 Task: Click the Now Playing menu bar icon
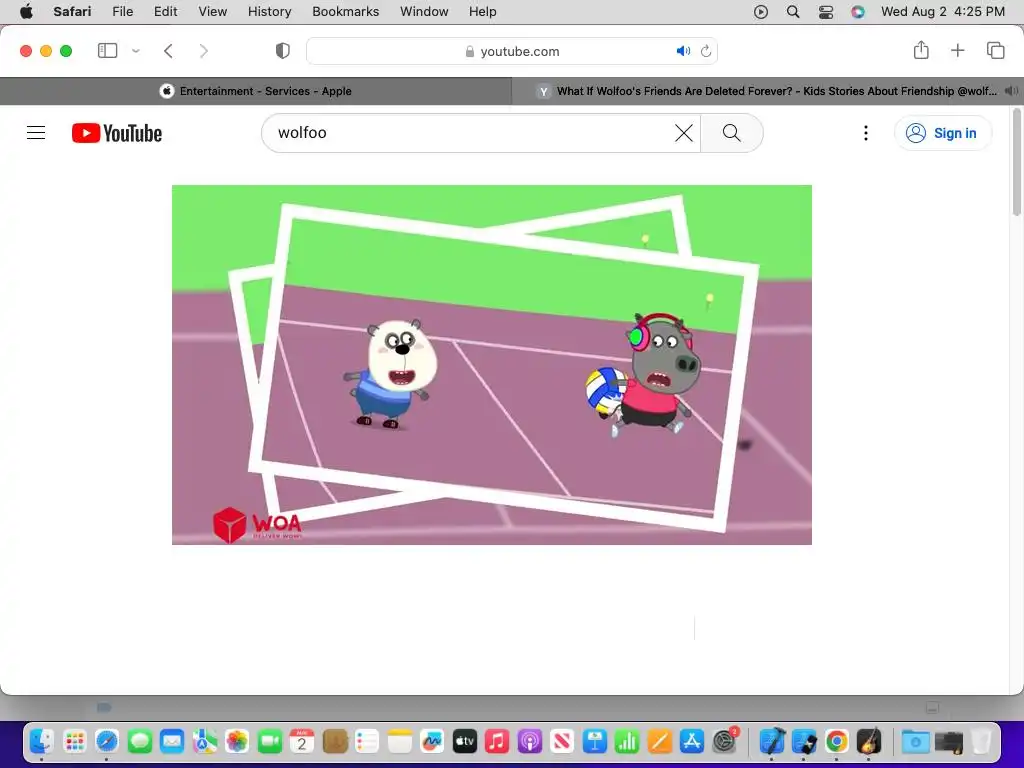point(761,12)
